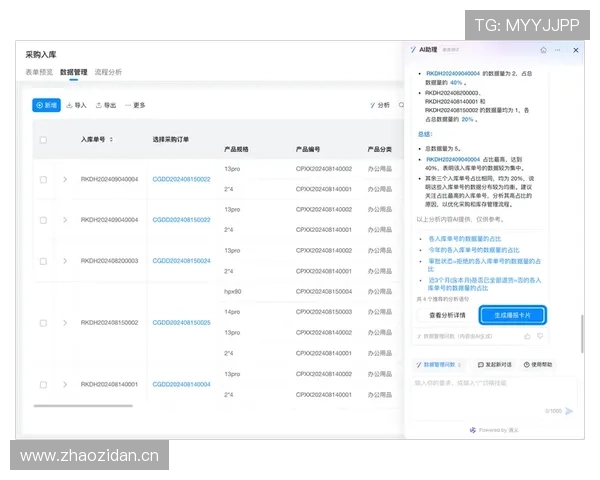
Task: Click the 采购入库 page title
Action: coord(41,54)
